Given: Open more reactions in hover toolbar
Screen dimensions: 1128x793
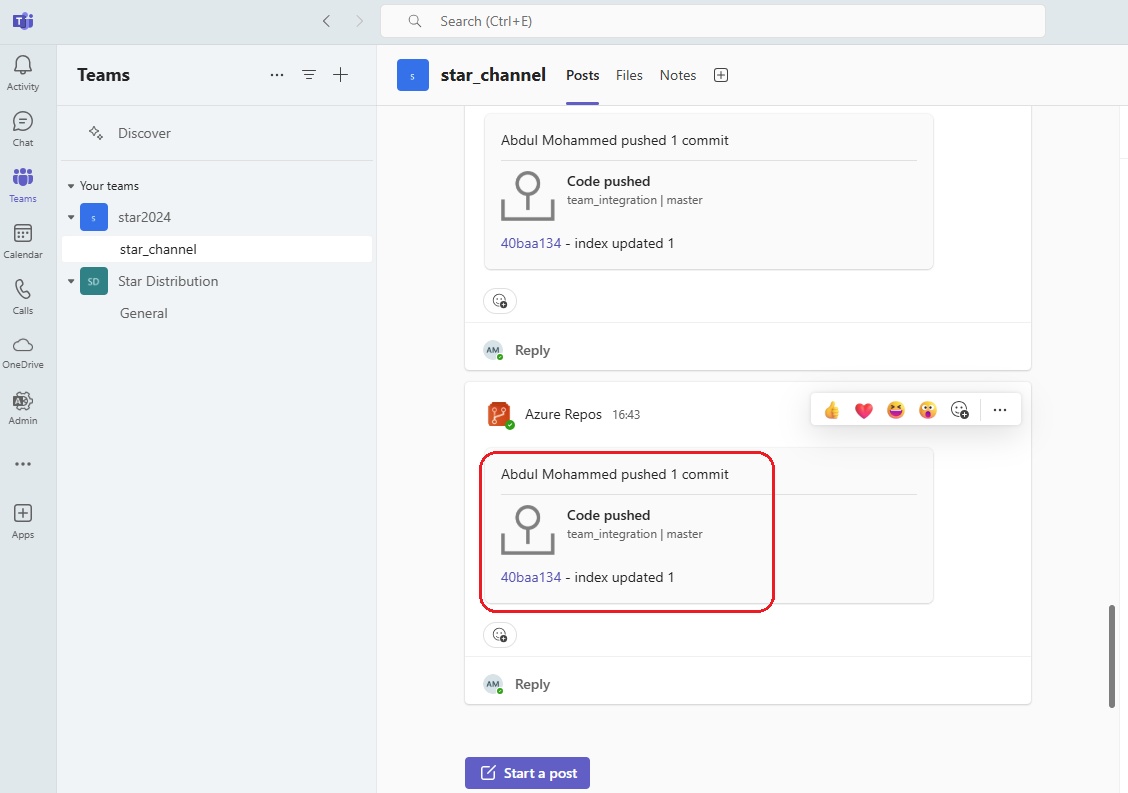Looking at the screenshot, I should pos(960,410).
